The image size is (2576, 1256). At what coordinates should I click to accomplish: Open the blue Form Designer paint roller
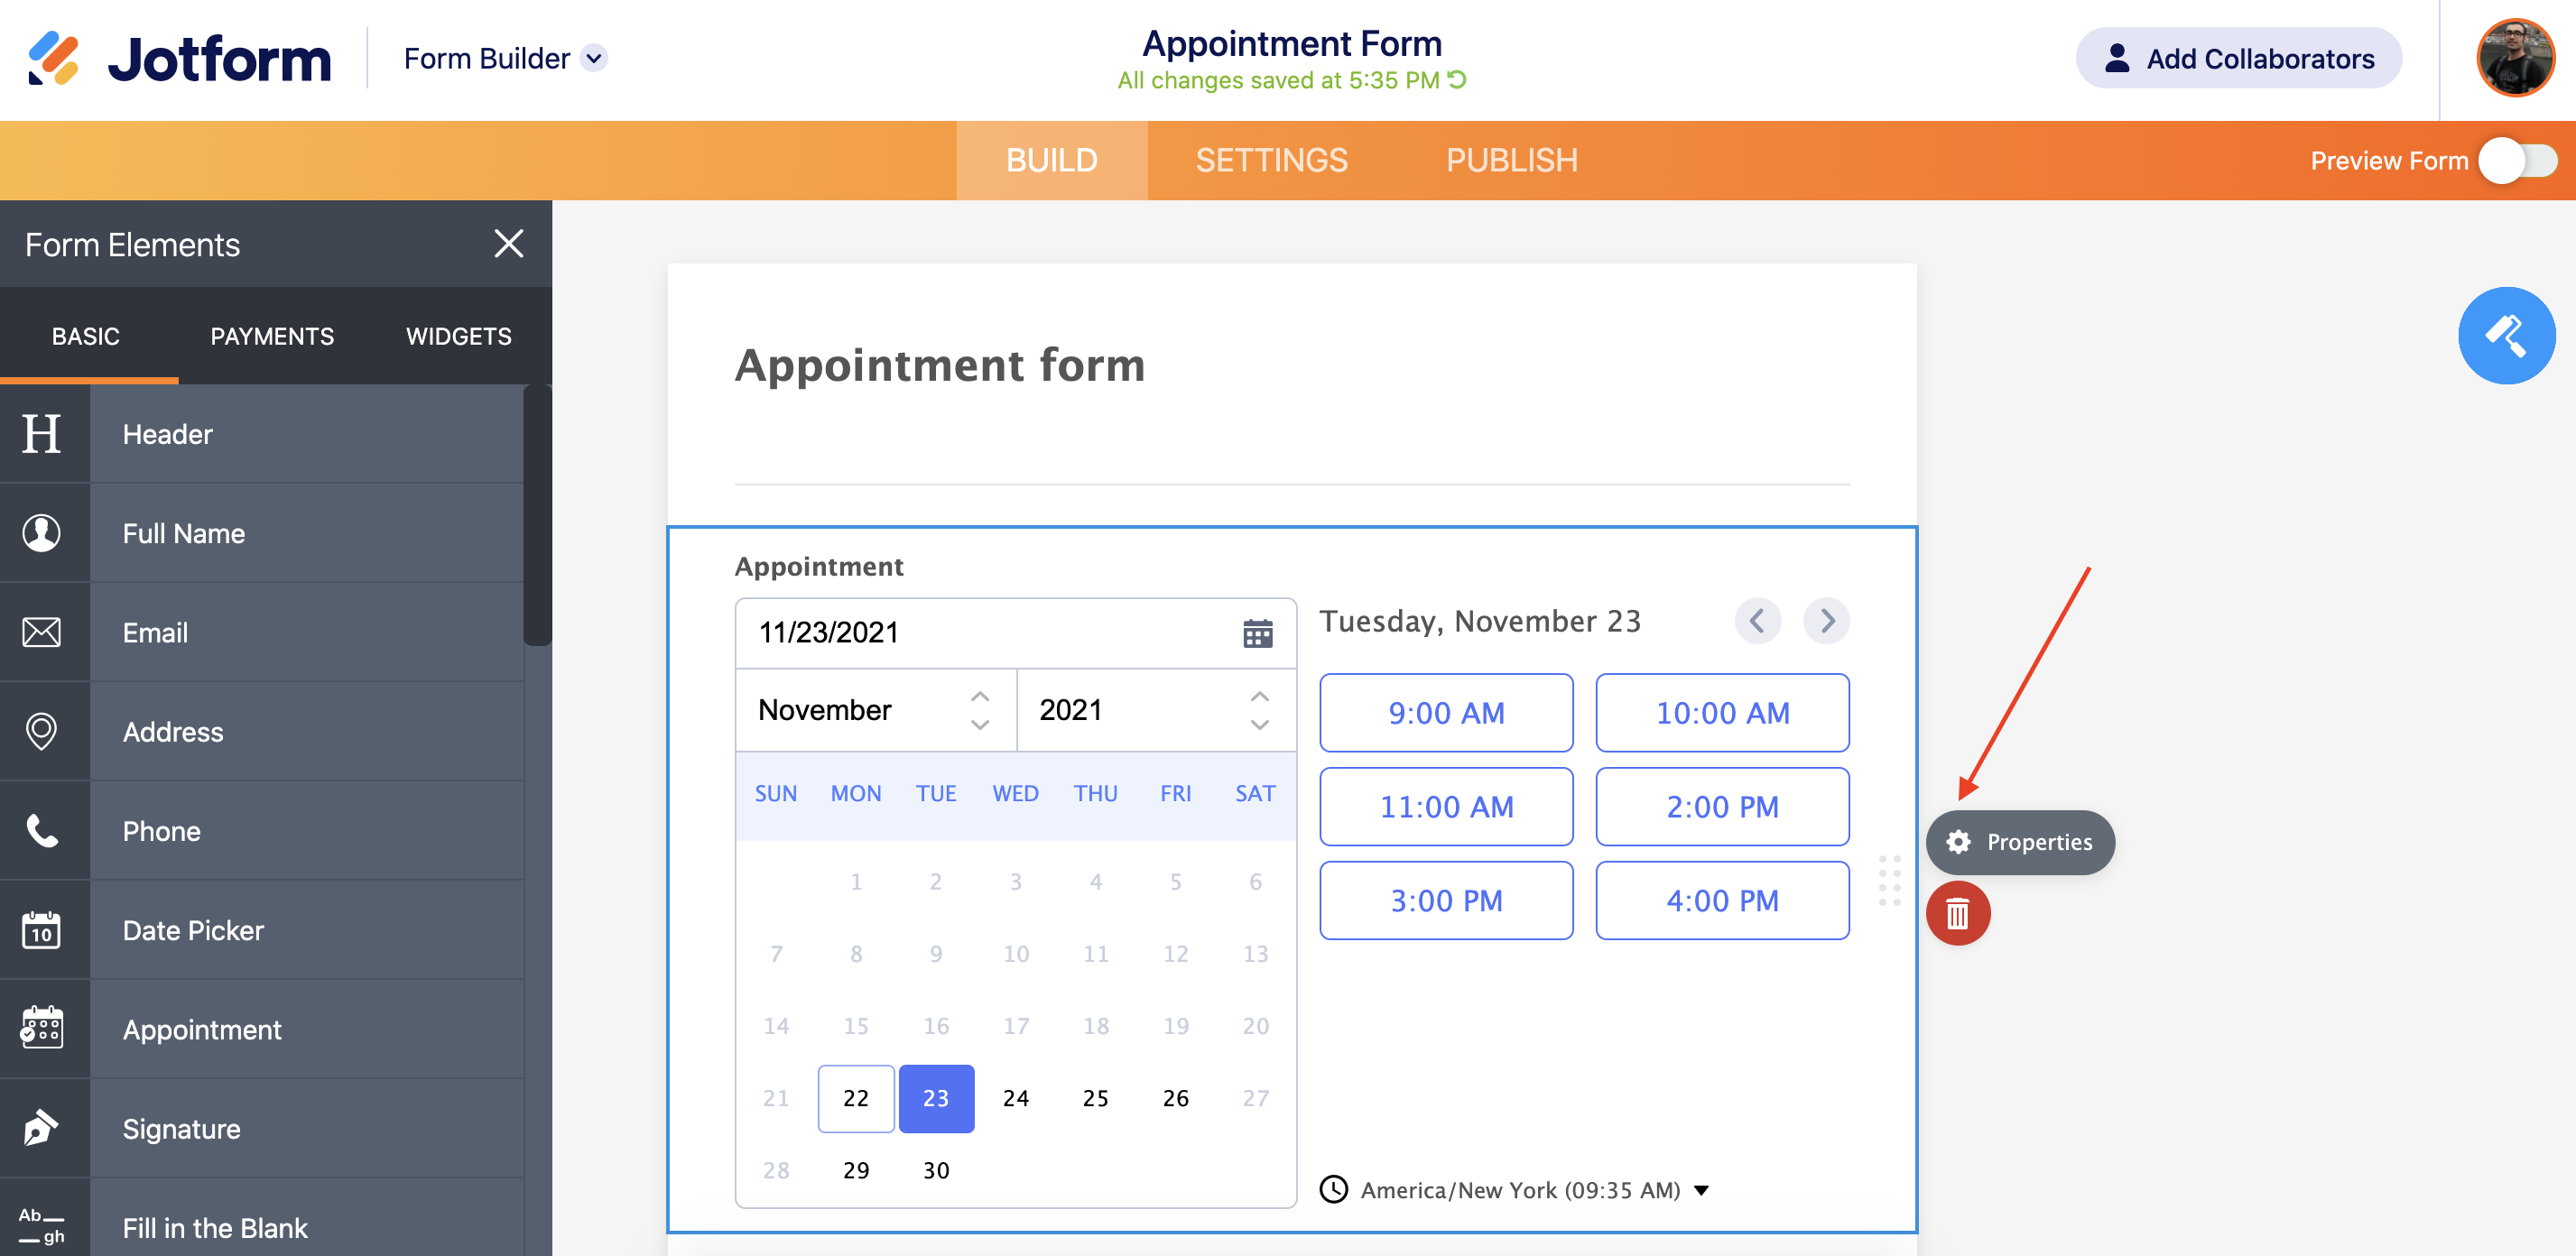tap(2505, 336)
